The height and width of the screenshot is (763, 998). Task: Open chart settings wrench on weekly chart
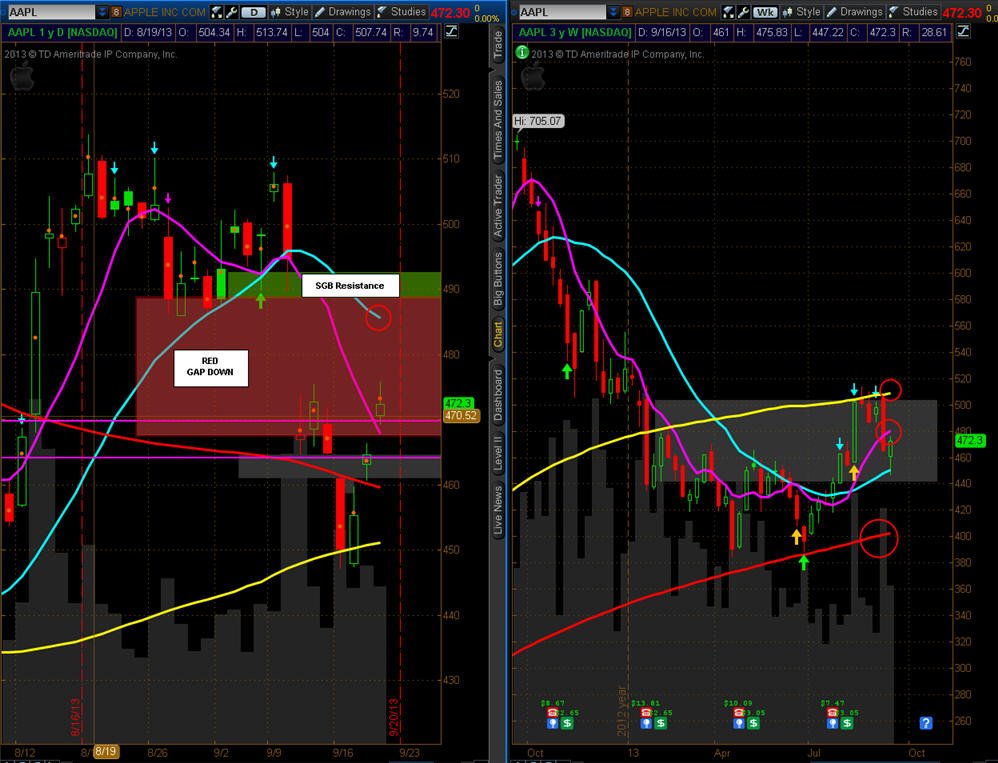click(743, 12)
